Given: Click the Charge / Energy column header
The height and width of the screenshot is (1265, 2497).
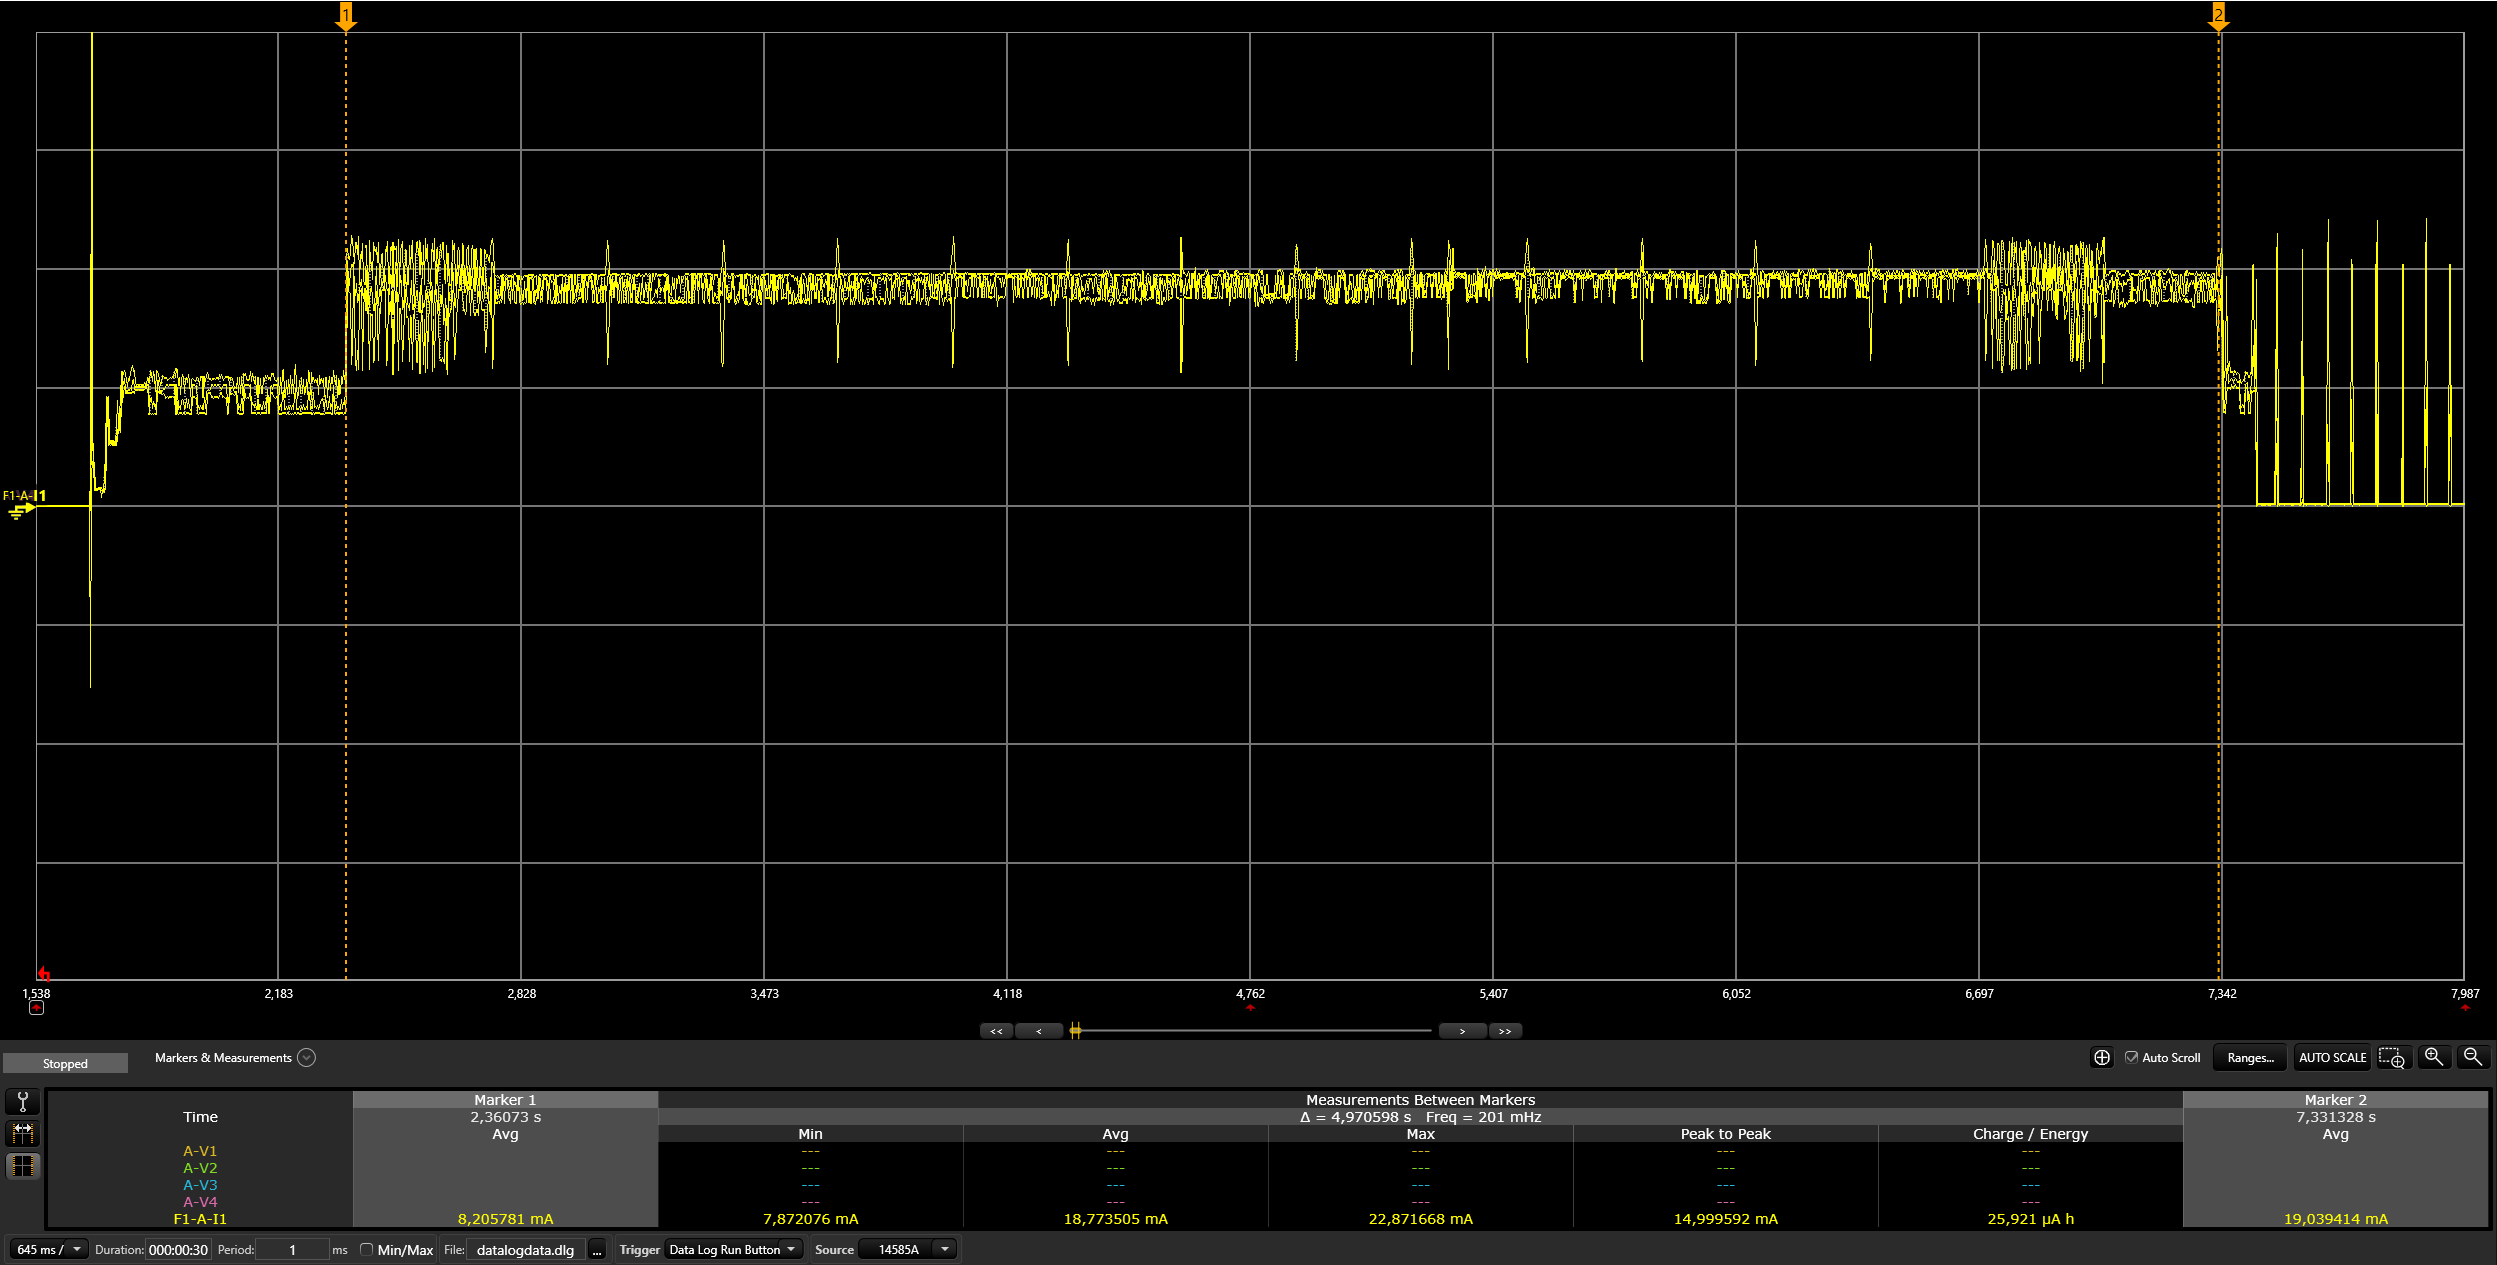Looking at the screenshot, I should pos(2030,1134).
